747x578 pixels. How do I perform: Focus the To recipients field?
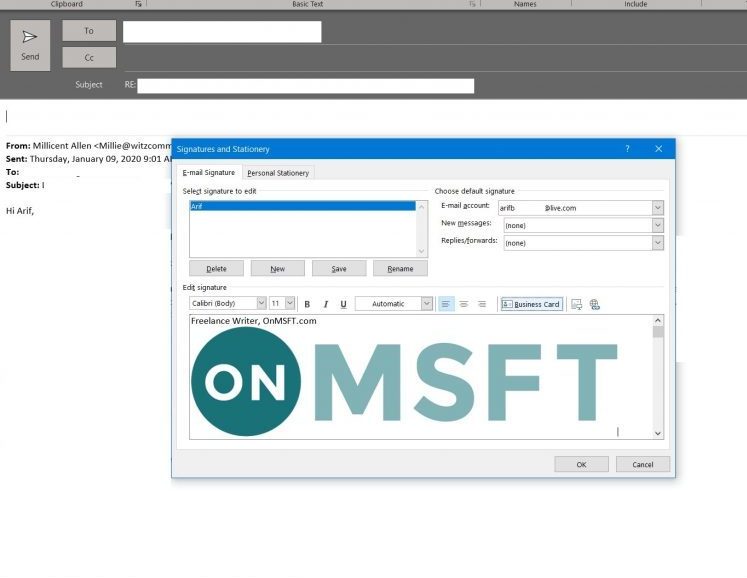(222, 31)
